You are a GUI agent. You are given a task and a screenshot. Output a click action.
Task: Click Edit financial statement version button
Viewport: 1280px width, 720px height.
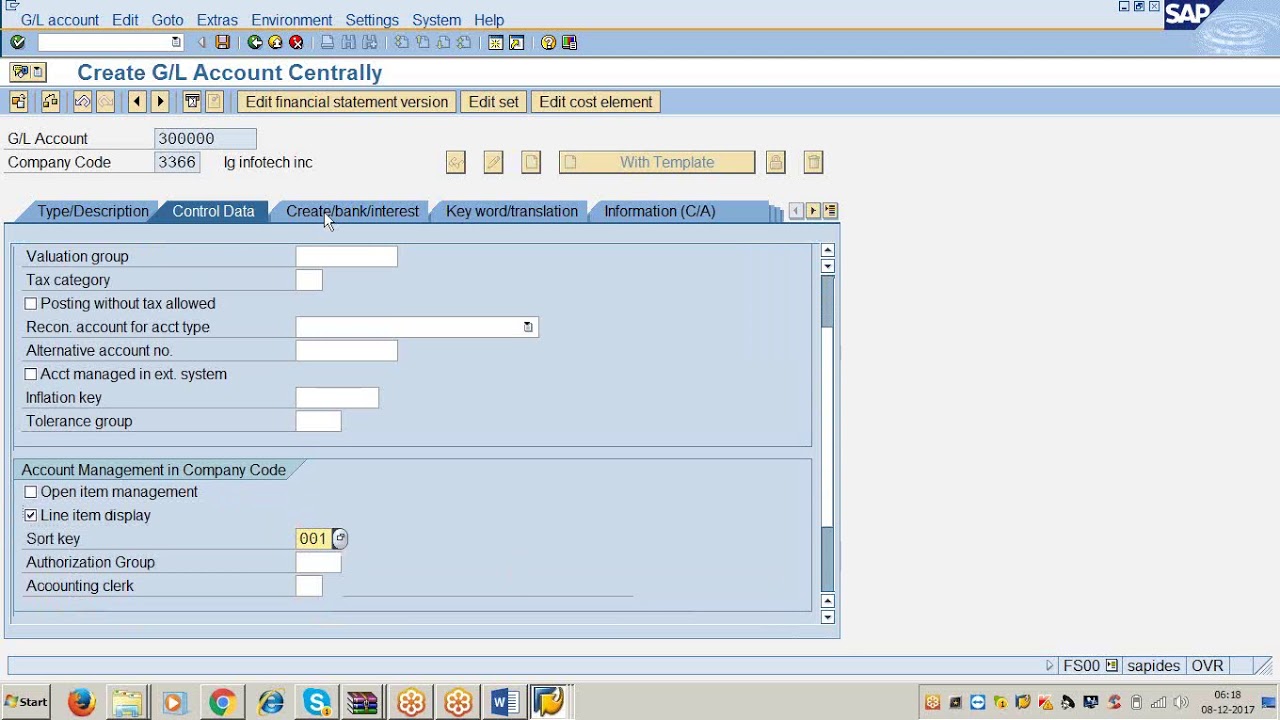point(347,101)
